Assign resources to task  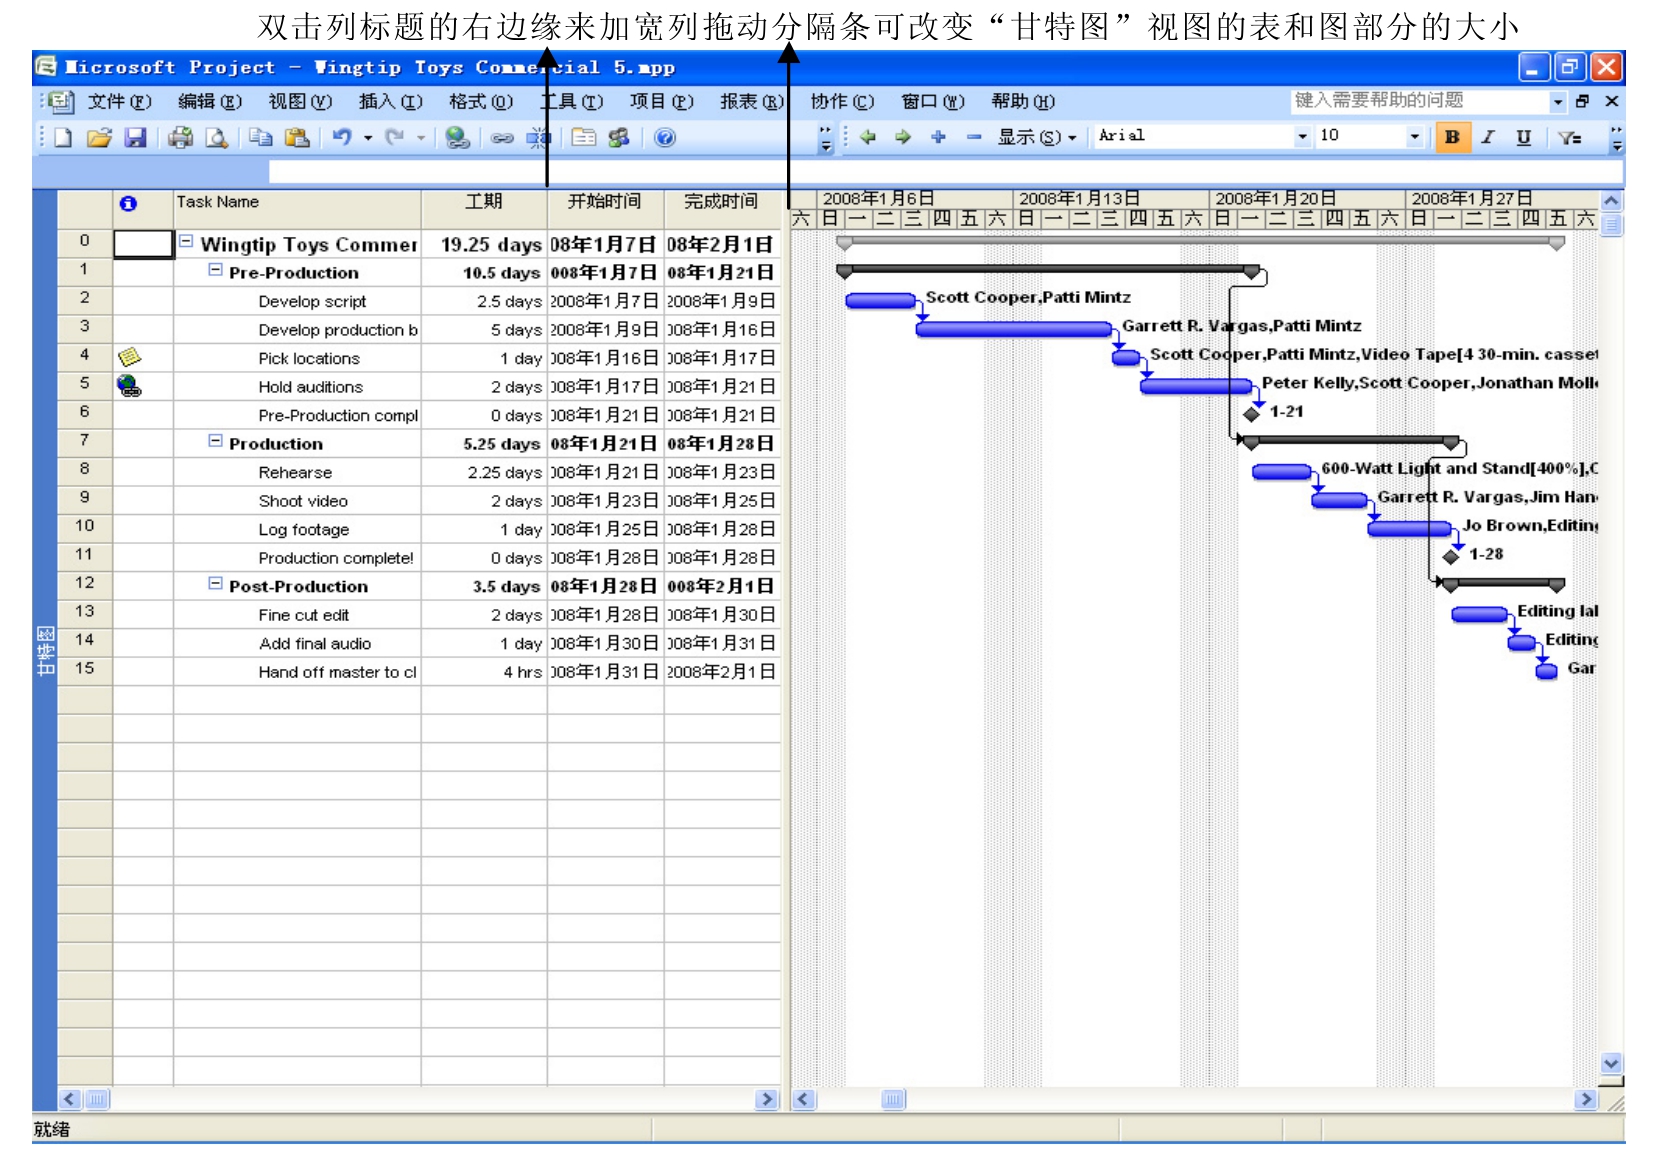point(619,138)
